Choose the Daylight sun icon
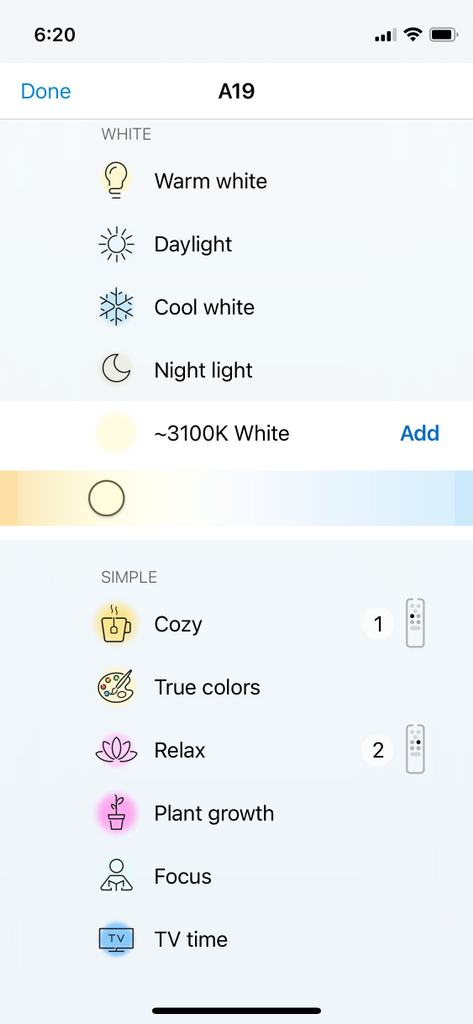 [x=116, y=244]
